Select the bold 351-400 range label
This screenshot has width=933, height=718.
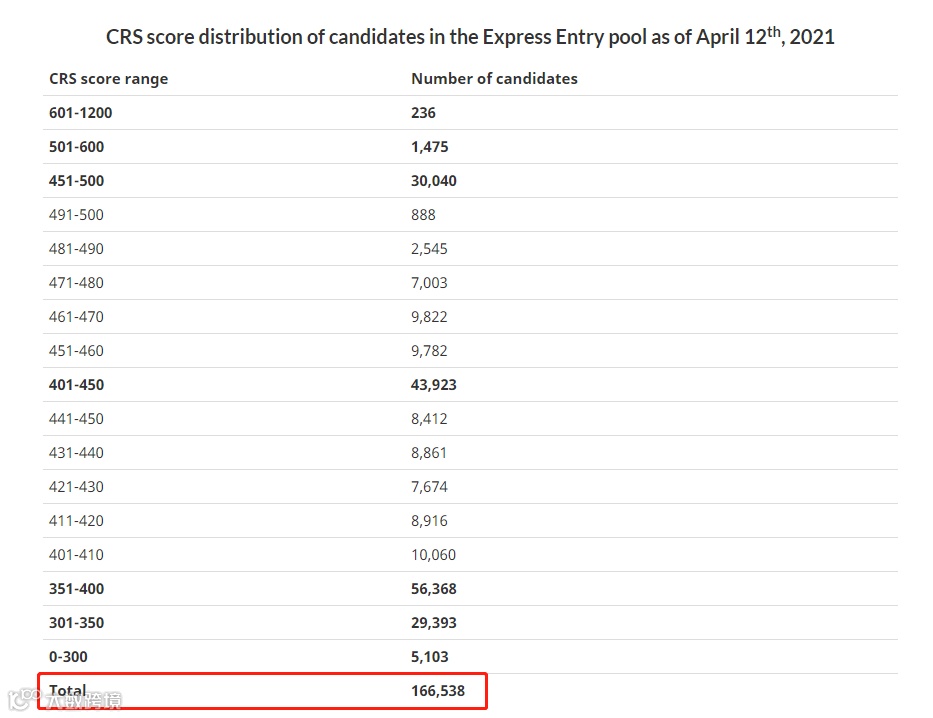coord(76,589)
